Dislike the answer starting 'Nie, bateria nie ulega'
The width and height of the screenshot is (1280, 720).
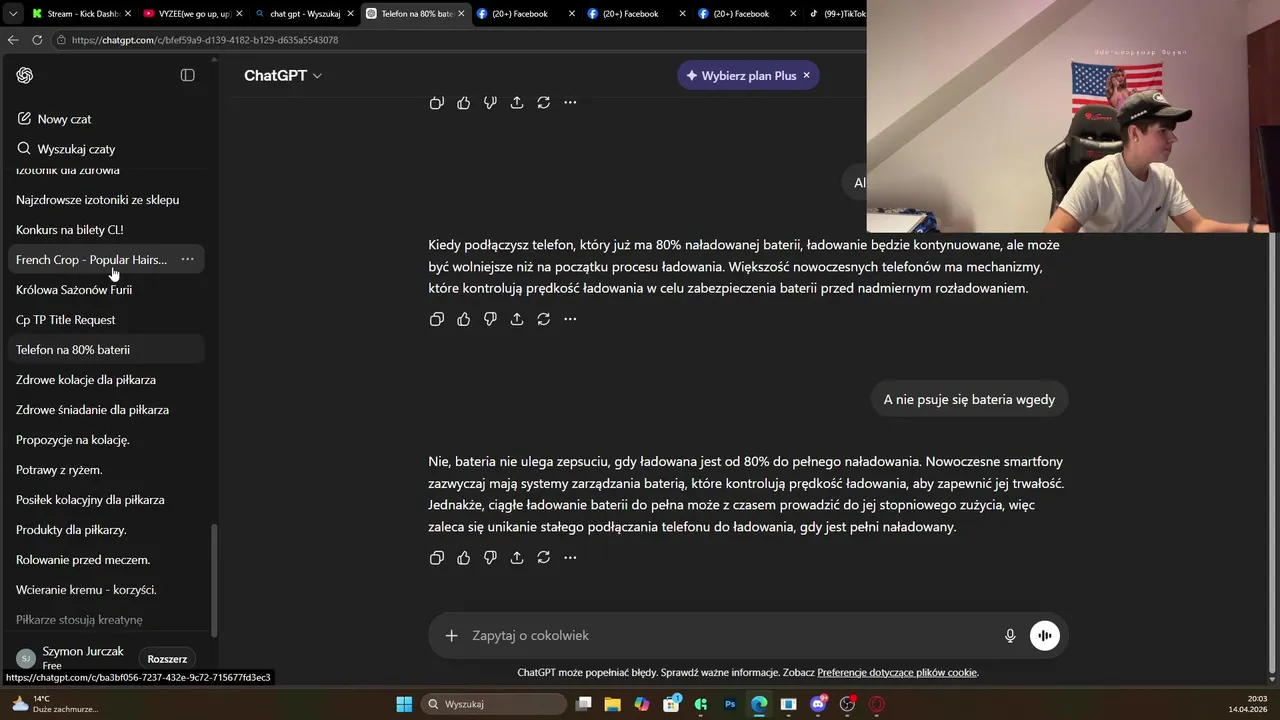pos(490,557)
